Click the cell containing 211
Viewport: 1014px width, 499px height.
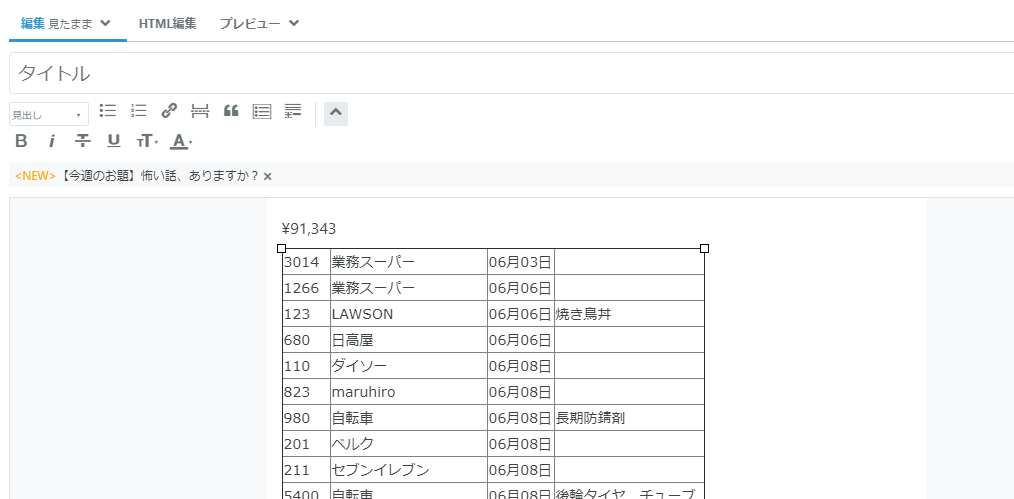pos(307,470)
